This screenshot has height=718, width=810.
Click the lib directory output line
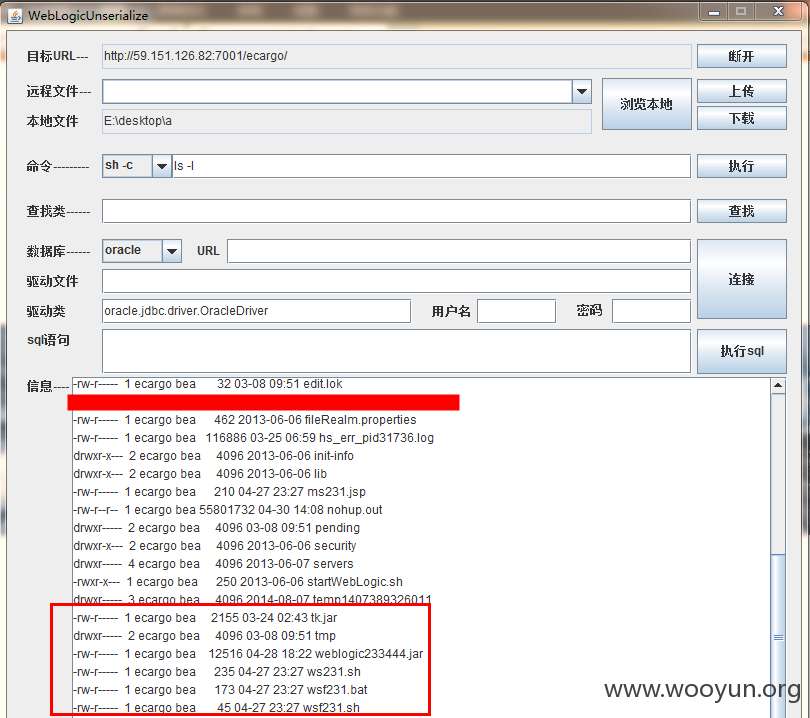click(x=200, y=474)
